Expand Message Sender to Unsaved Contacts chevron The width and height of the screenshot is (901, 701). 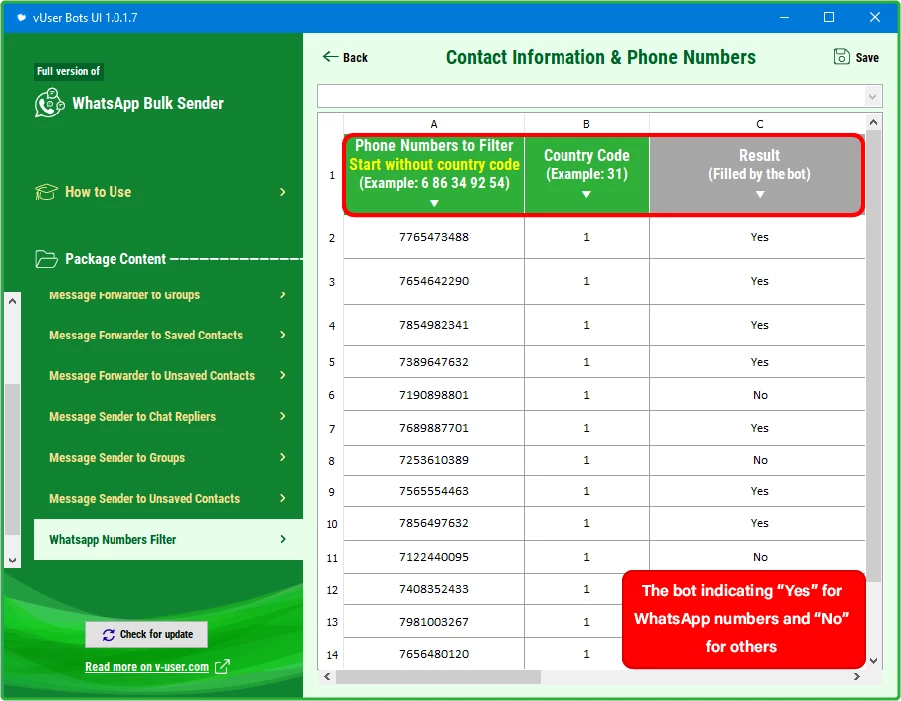pyautogui.click(x=283, y=498)
